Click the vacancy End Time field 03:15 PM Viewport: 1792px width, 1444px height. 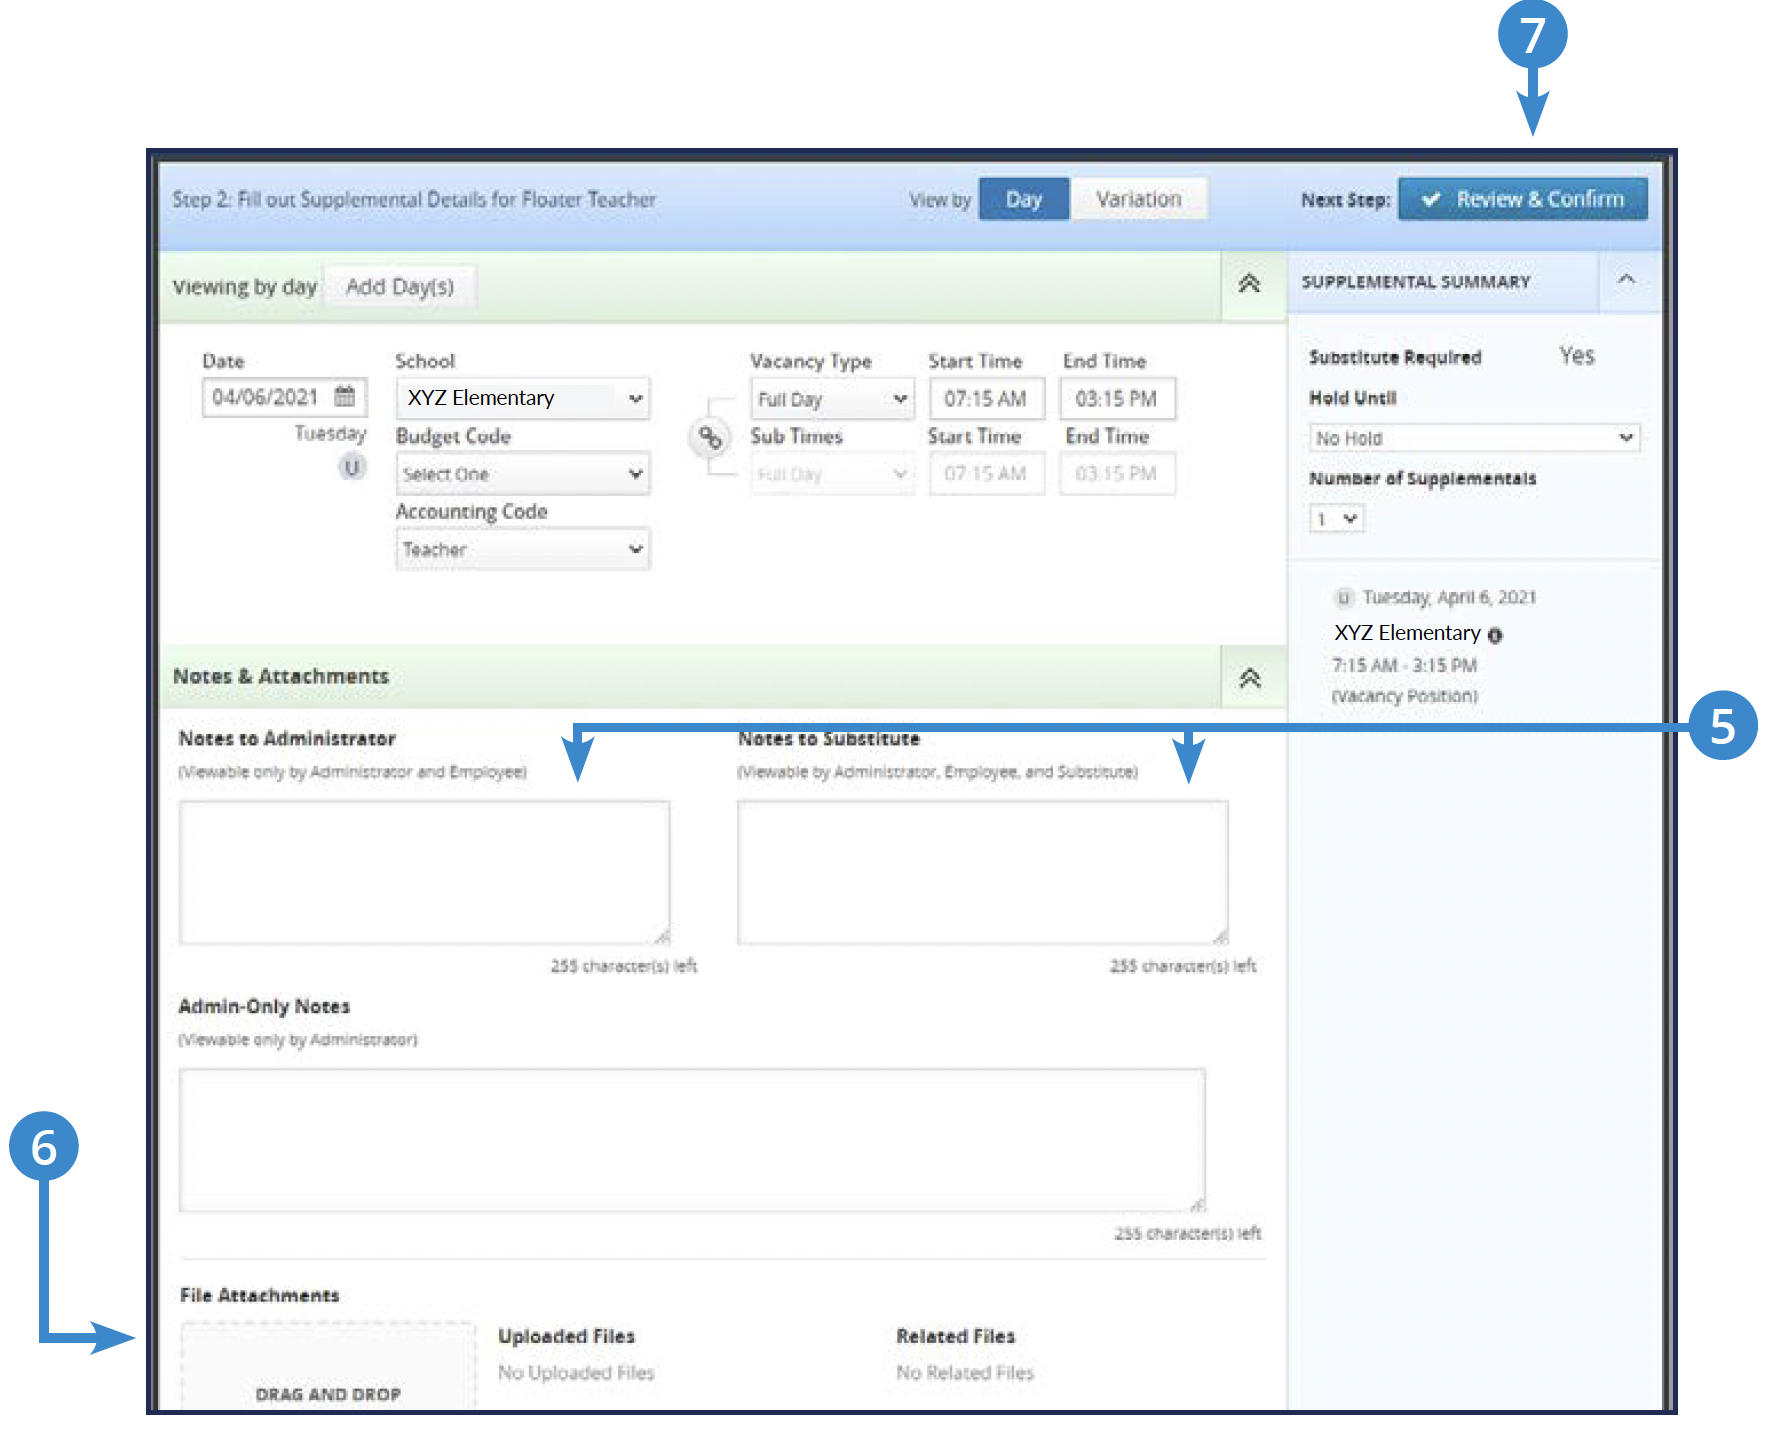point(1117,399)
